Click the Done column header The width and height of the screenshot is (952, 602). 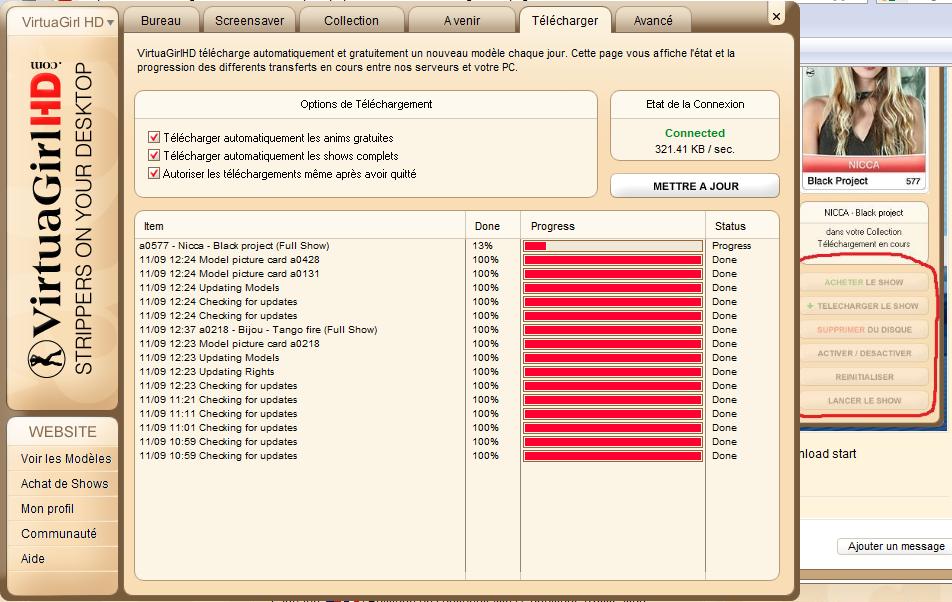[x=488, y=226]
